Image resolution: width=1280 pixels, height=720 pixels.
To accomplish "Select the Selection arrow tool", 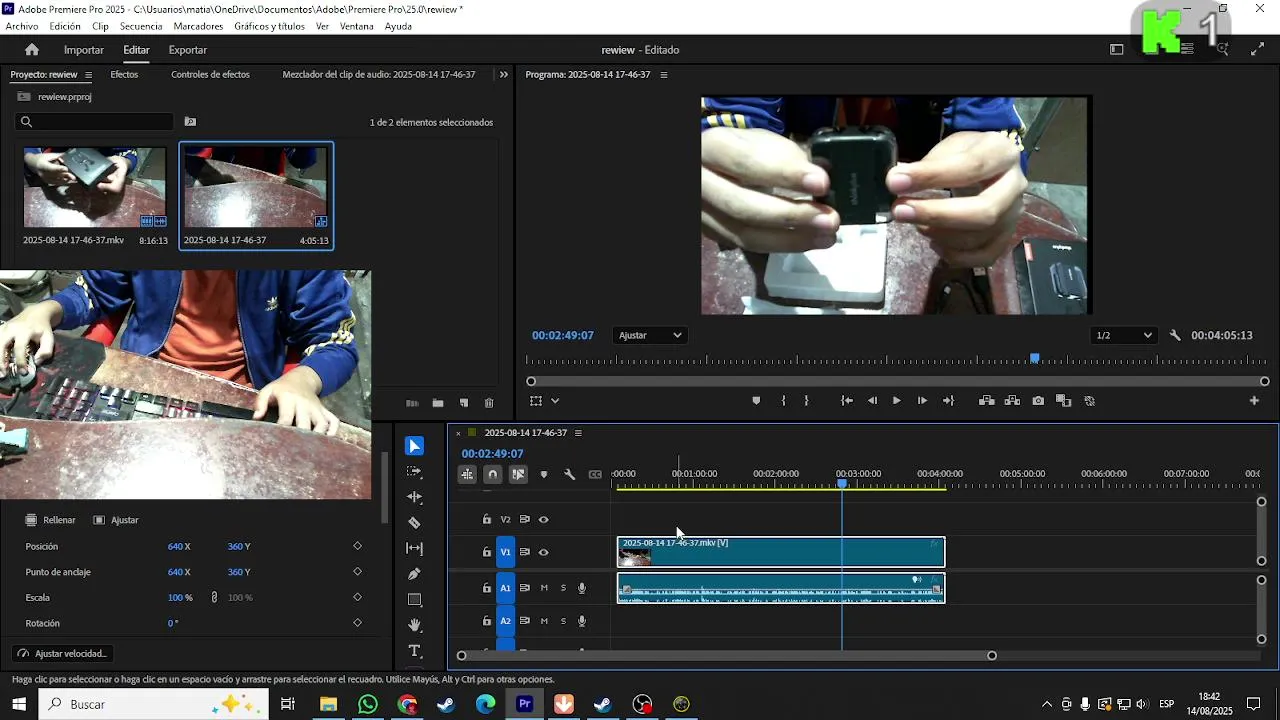I will [414, 446].
